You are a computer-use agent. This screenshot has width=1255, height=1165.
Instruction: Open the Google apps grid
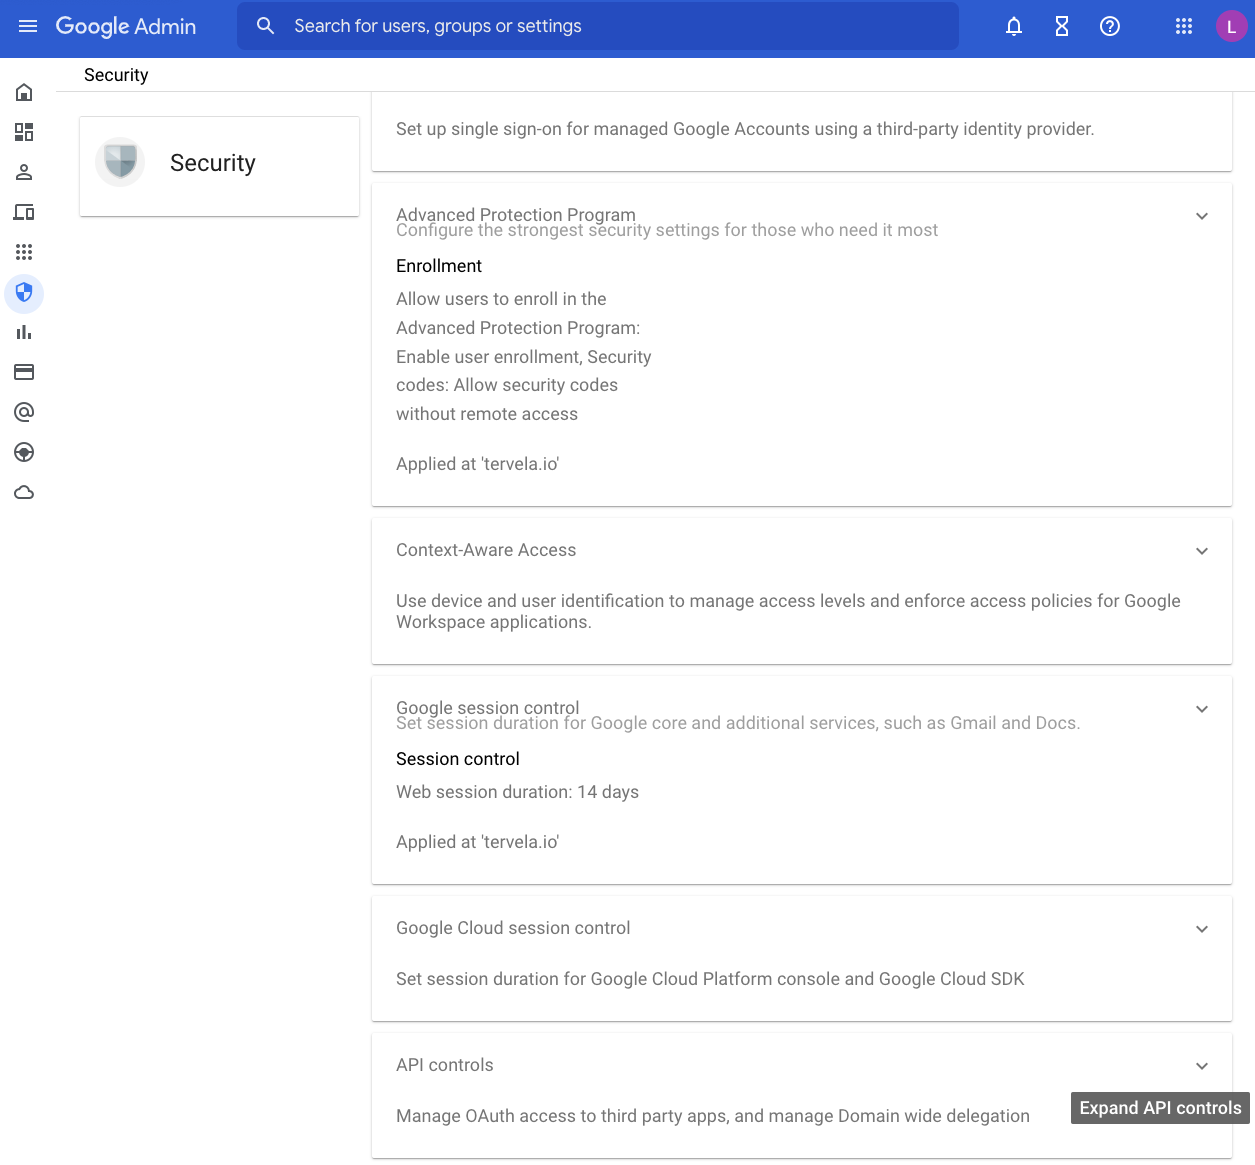(x=1184, y=26)
